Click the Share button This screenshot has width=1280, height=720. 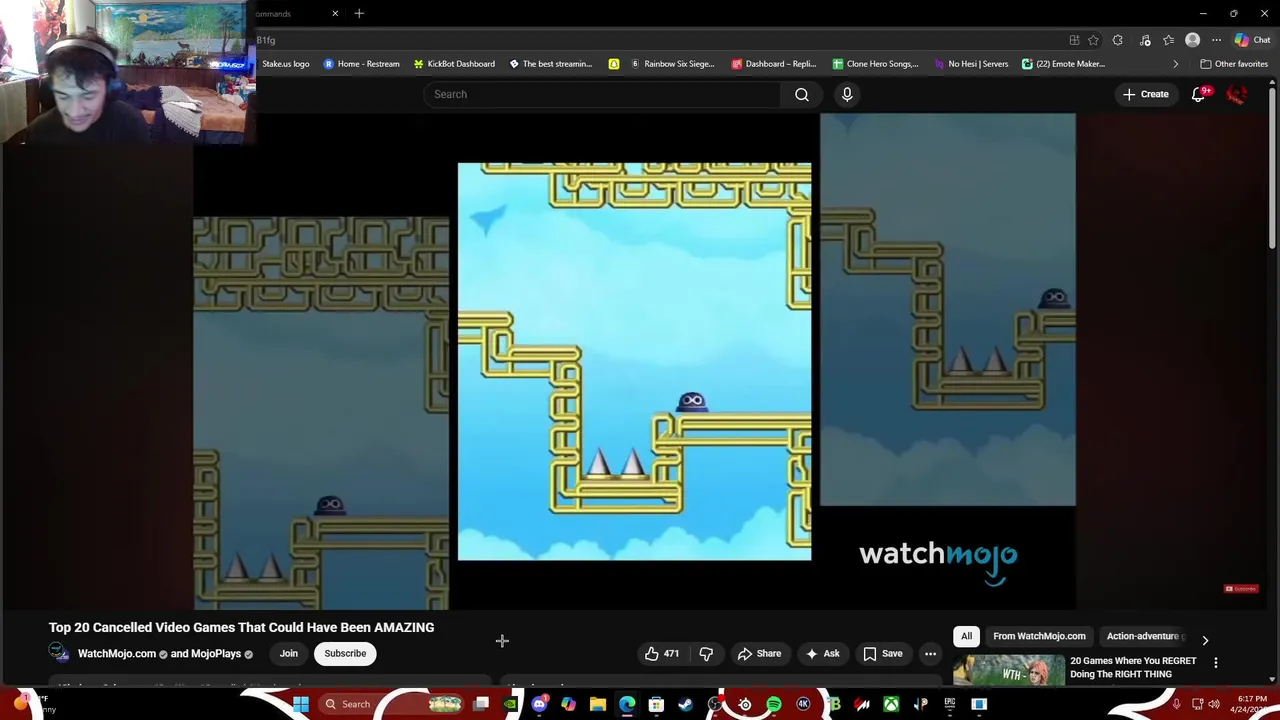[x=759, y=653]
